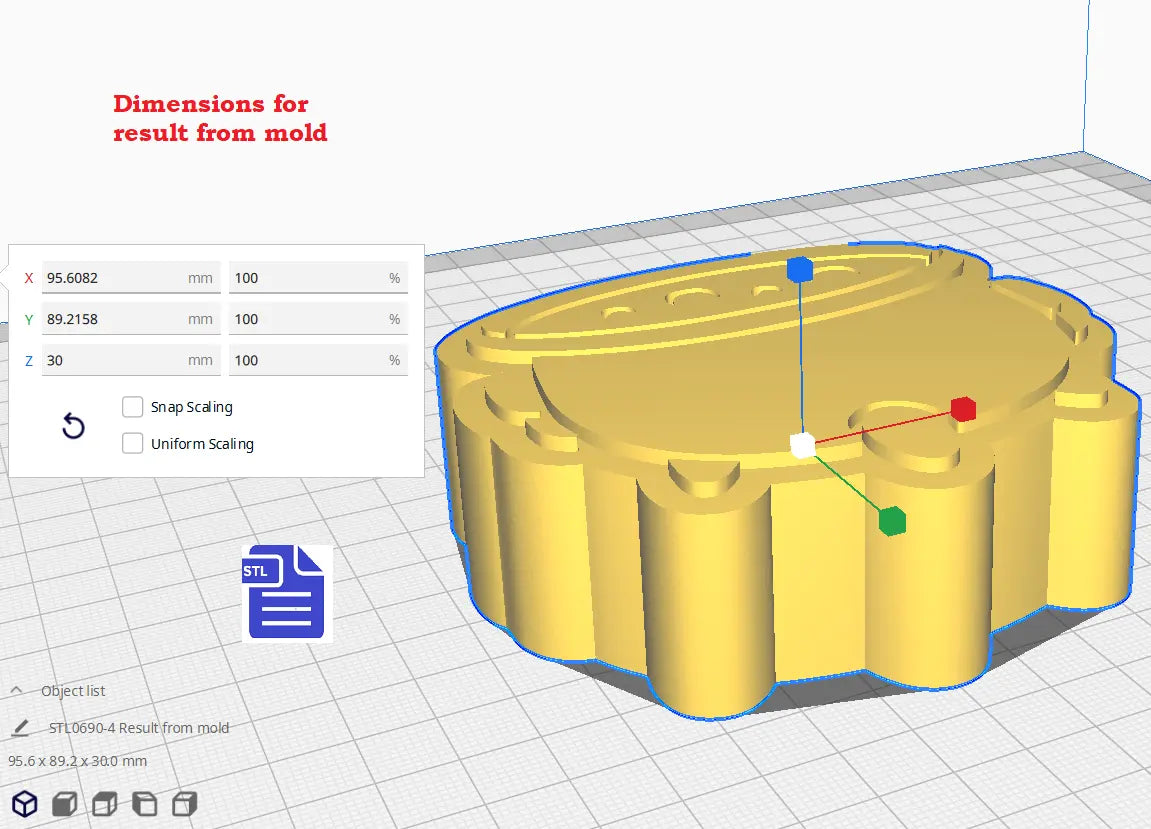The image size is (1151, 829).
Task: Enable the Snap Scaling checkbox
Action: 132,407
